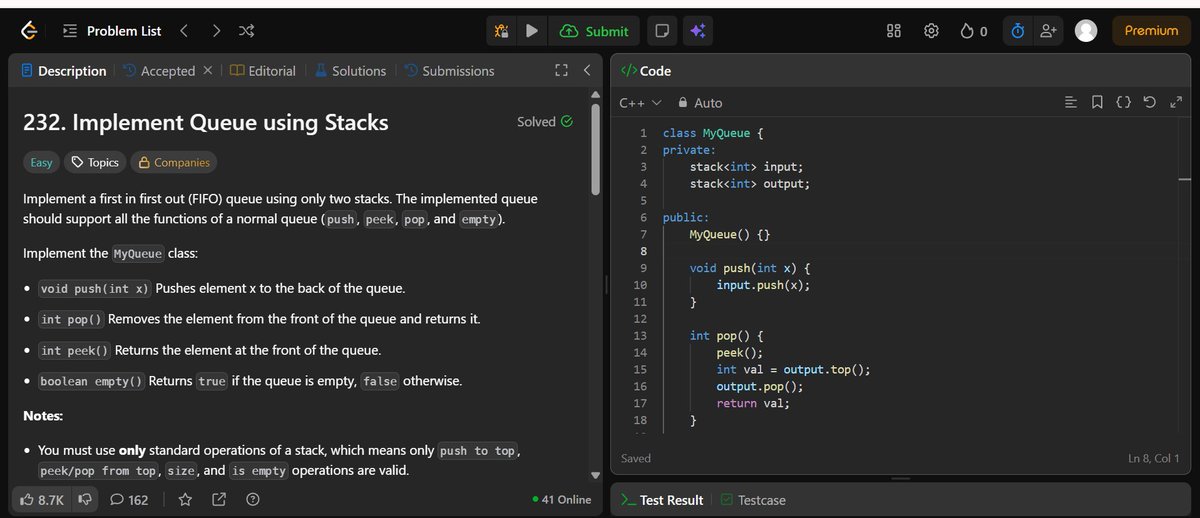
Task: Click the scroll-down arrow of description
Action: point(597,474)
